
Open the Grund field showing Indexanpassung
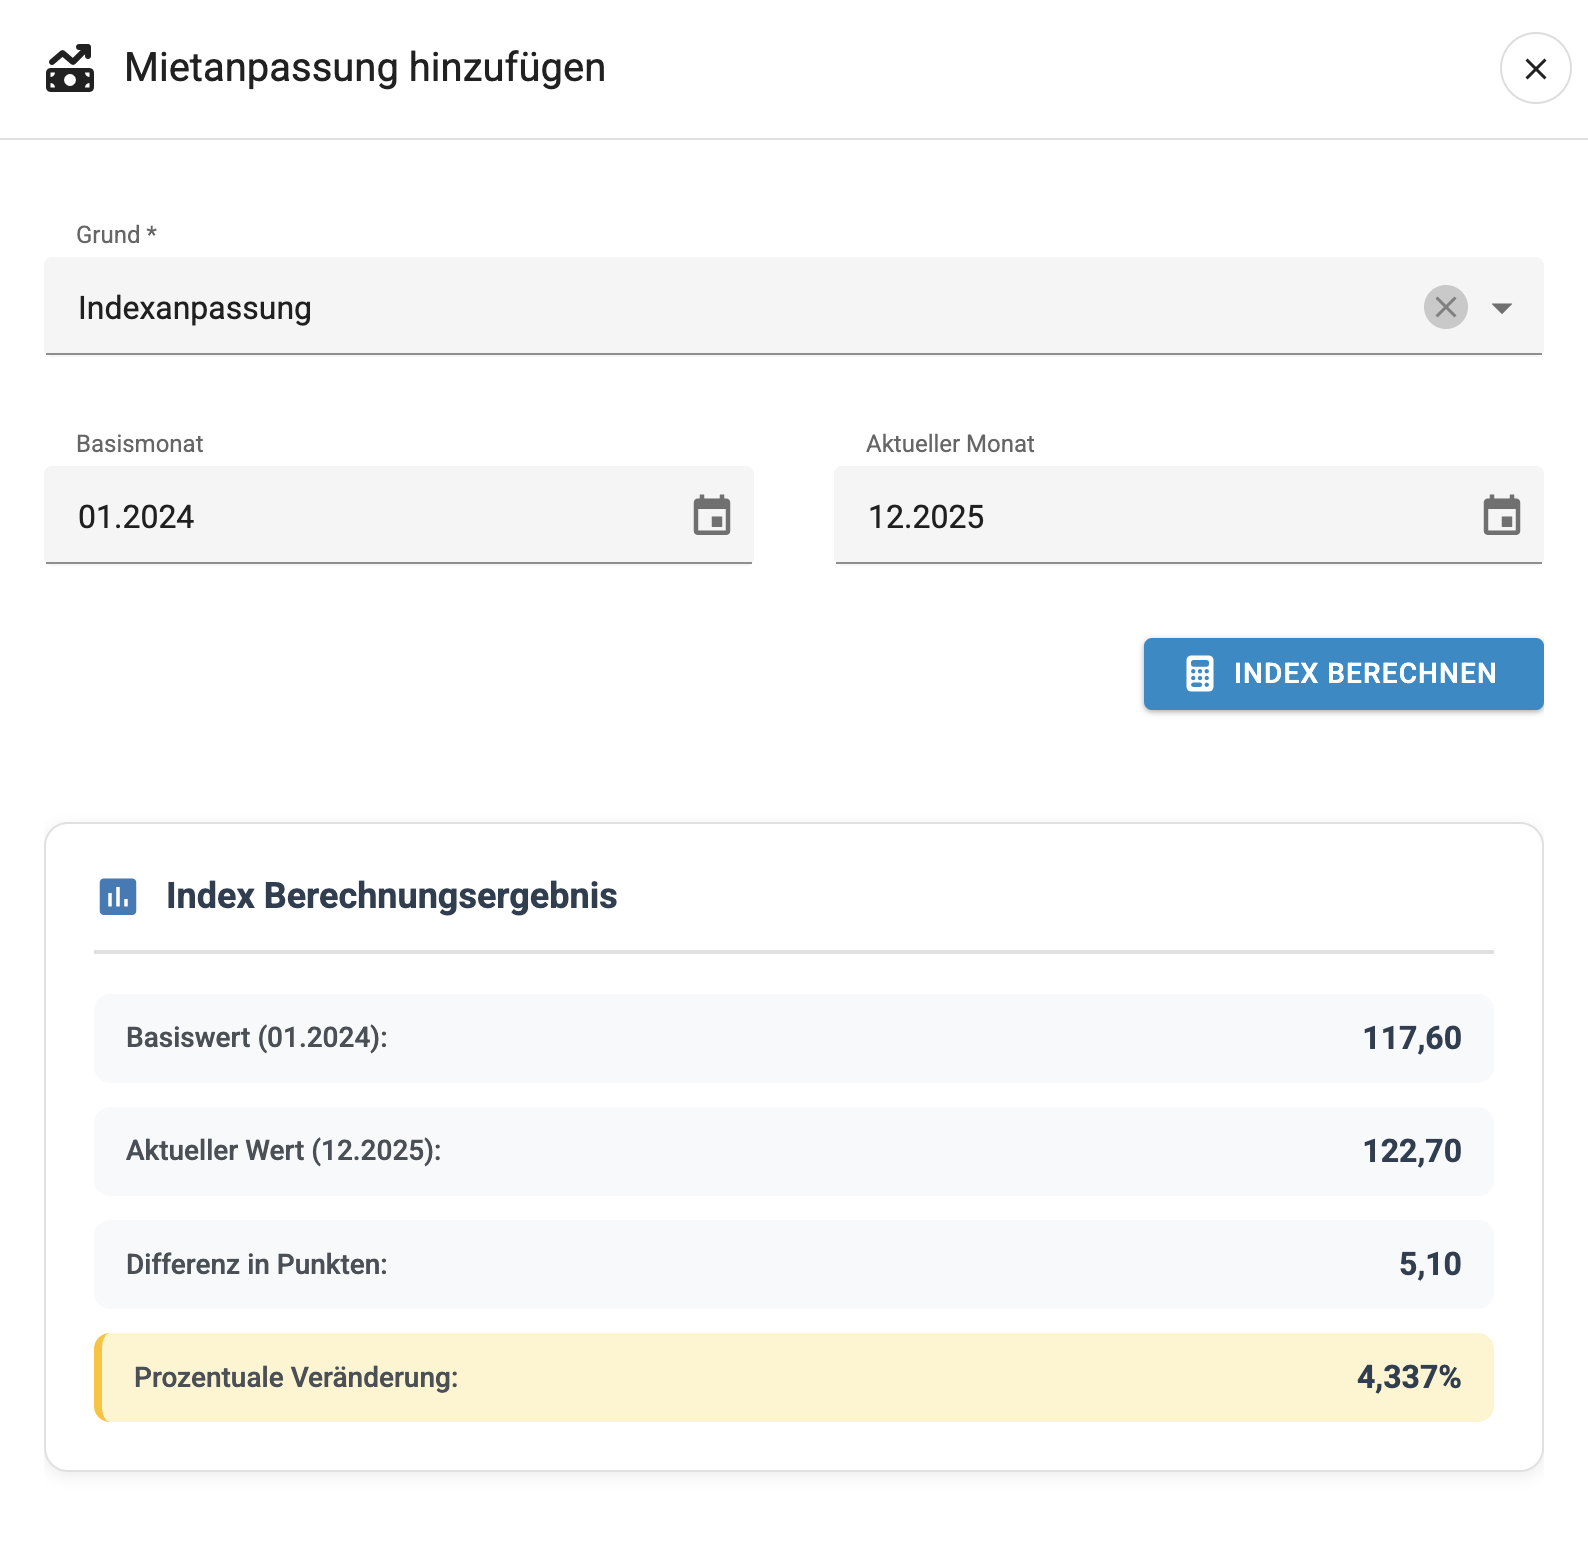click(x=793, y=306)
